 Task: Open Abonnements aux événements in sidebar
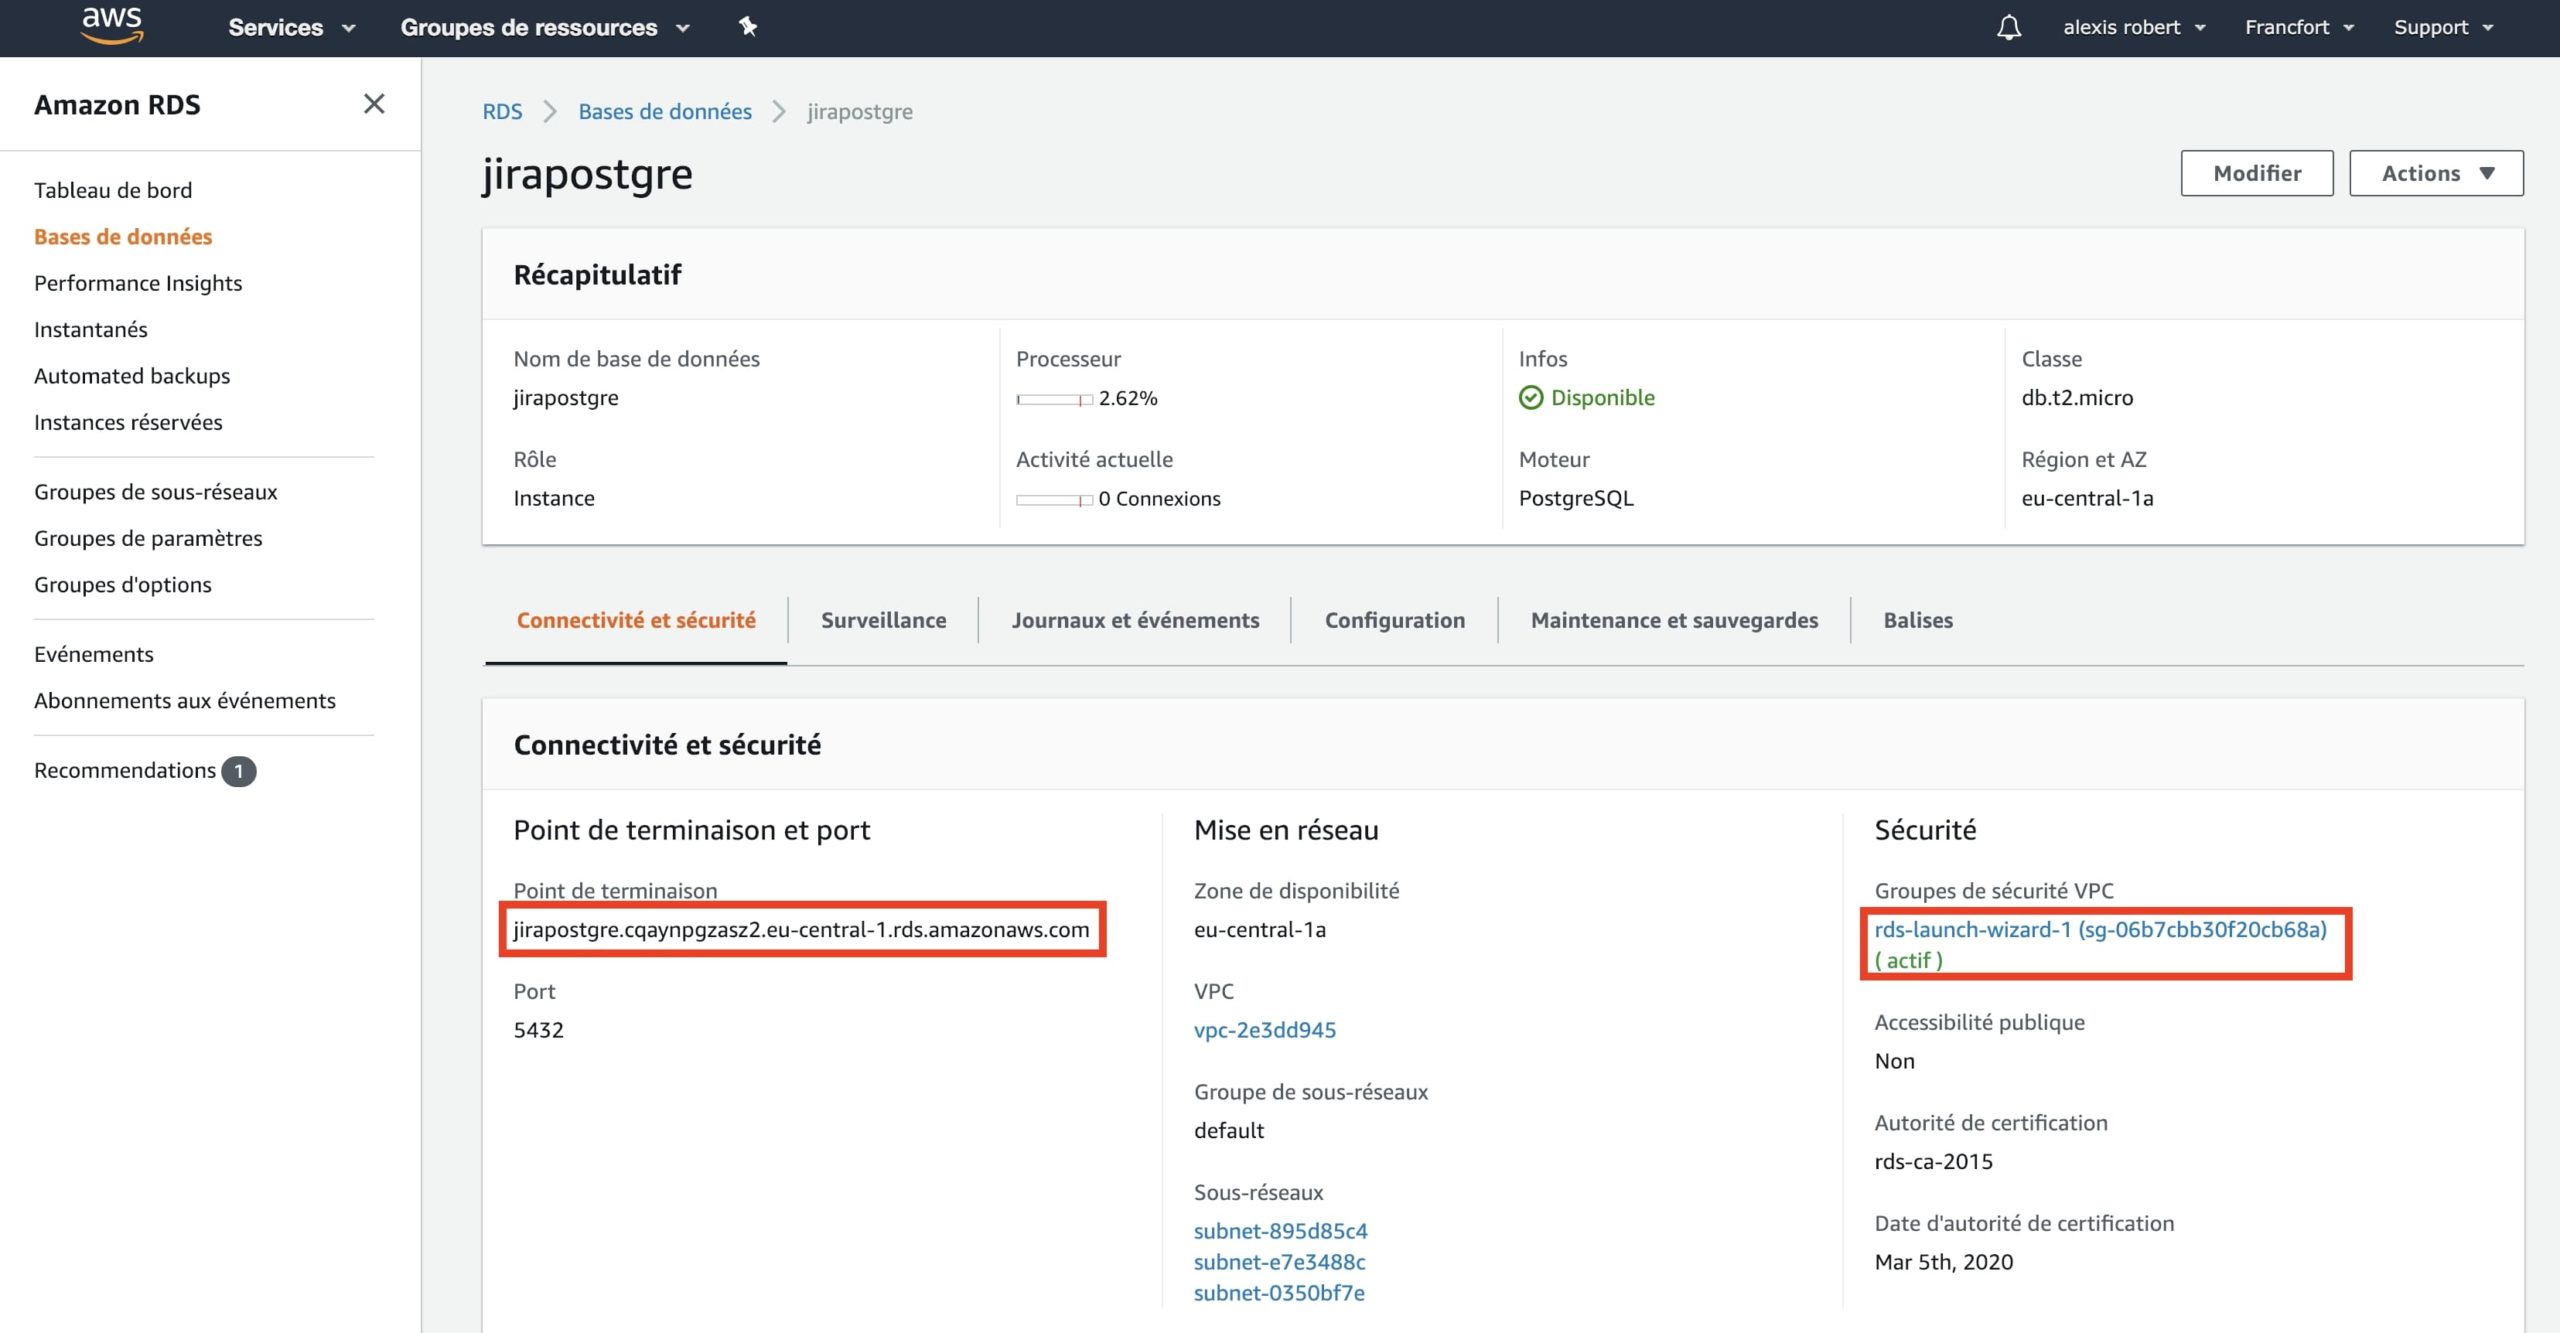(185, 700)
